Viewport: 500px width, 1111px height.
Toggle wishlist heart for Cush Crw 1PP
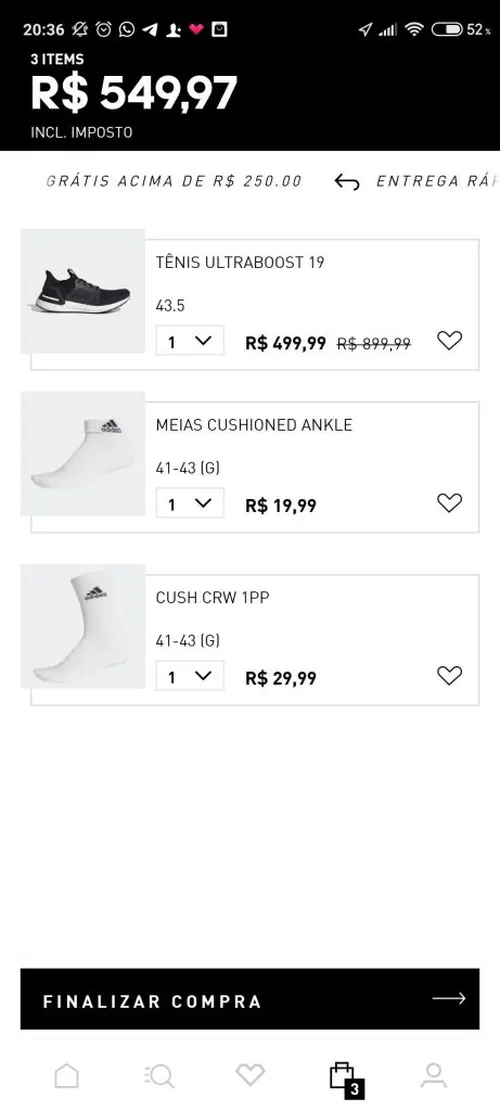coord(449,675)
